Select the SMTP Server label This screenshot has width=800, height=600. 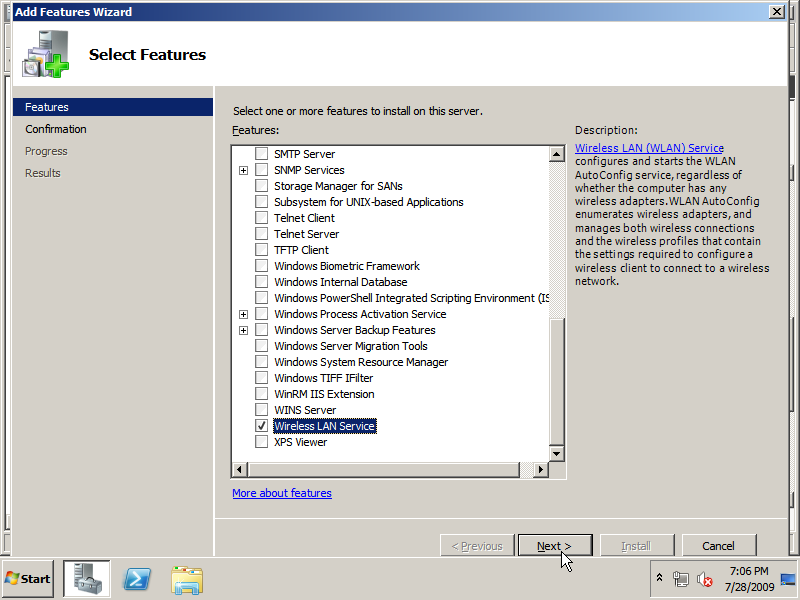click(x=305, y=154)
